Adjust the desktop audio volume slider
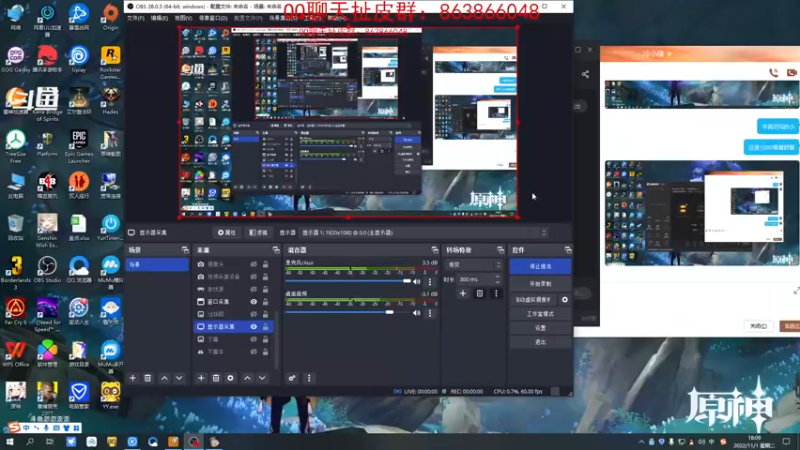The width and height of the screenshot is (800, 450). tap(348, 312)
